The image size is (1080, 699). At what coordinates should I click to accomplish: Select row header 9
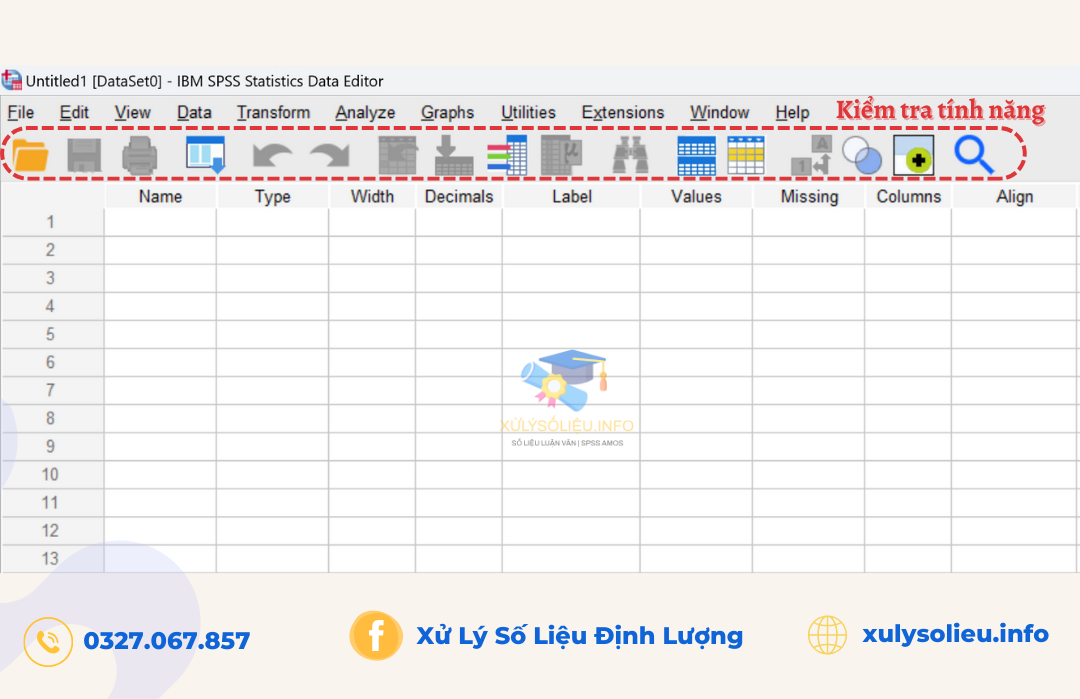[x=52, y=446]
